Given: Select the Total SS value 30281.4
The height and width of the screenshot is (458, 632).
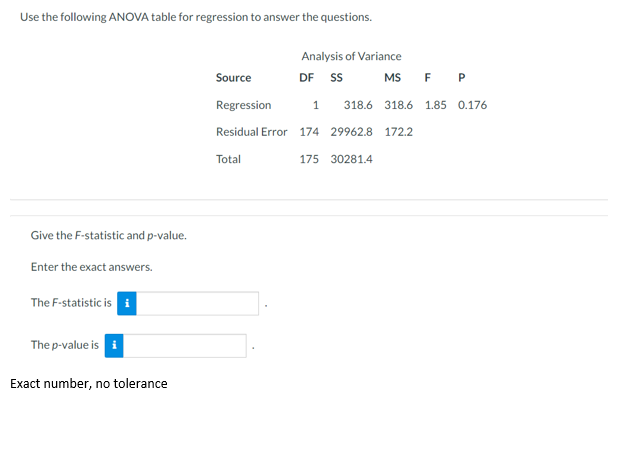Looking at the screenshot, I should tap(351, 159).
